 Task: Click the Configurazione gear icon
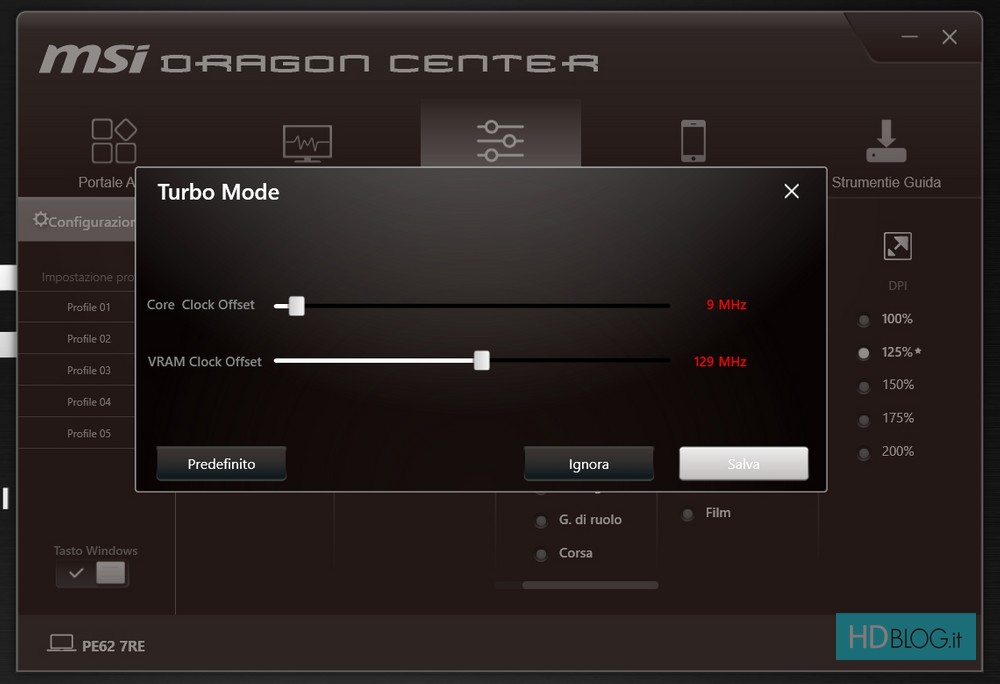coord(41,219)
